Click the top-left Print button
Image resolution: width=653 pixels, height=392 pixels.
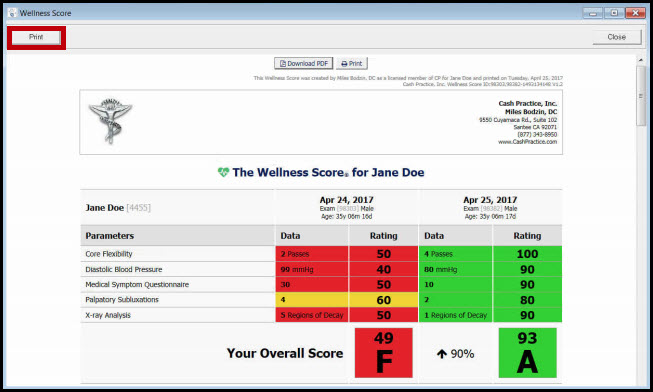pyautogui.click(x=36, y=37)
